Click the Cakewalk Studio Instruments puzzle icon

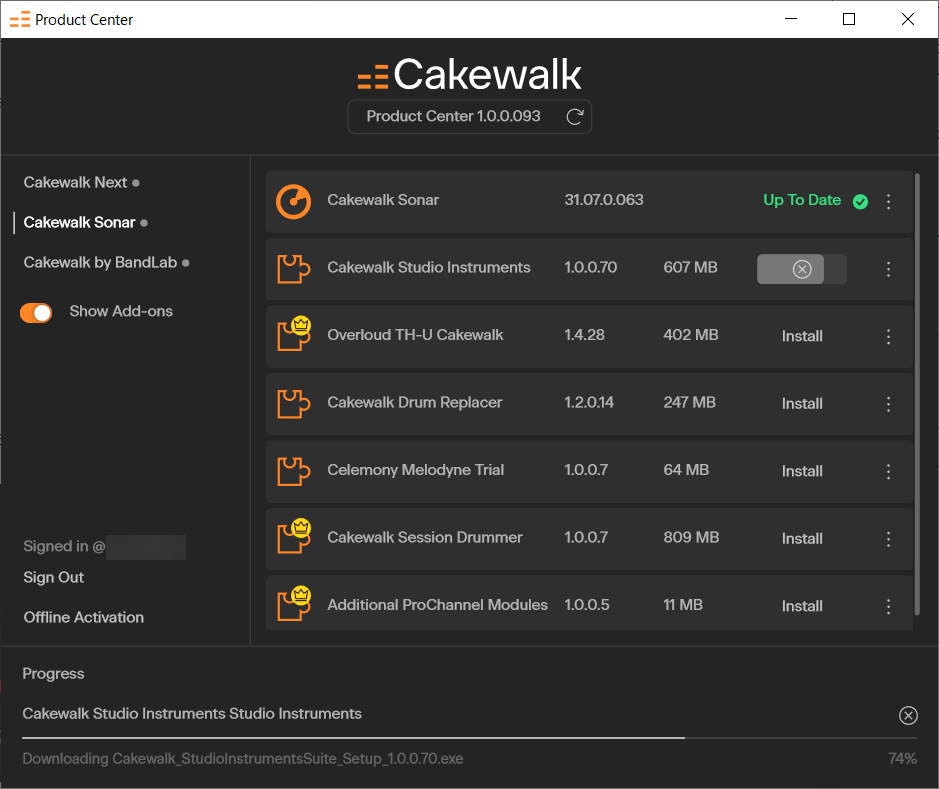click(x=293, y=269)
